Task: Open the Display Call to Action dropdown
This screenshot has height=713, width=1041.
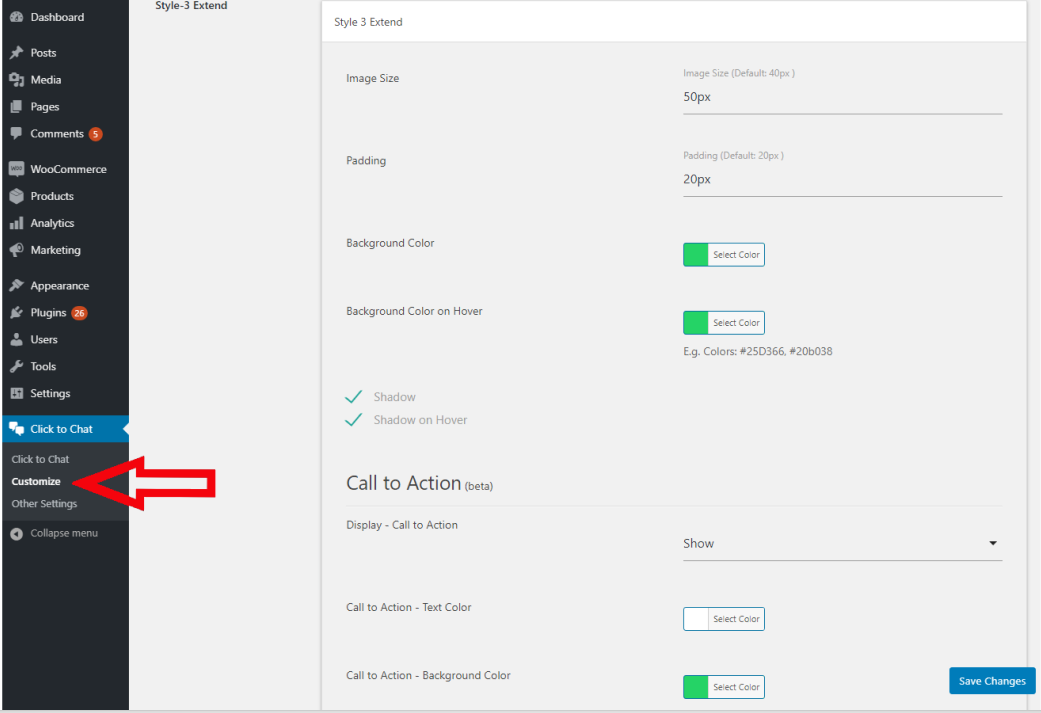Action: (842, 543)
